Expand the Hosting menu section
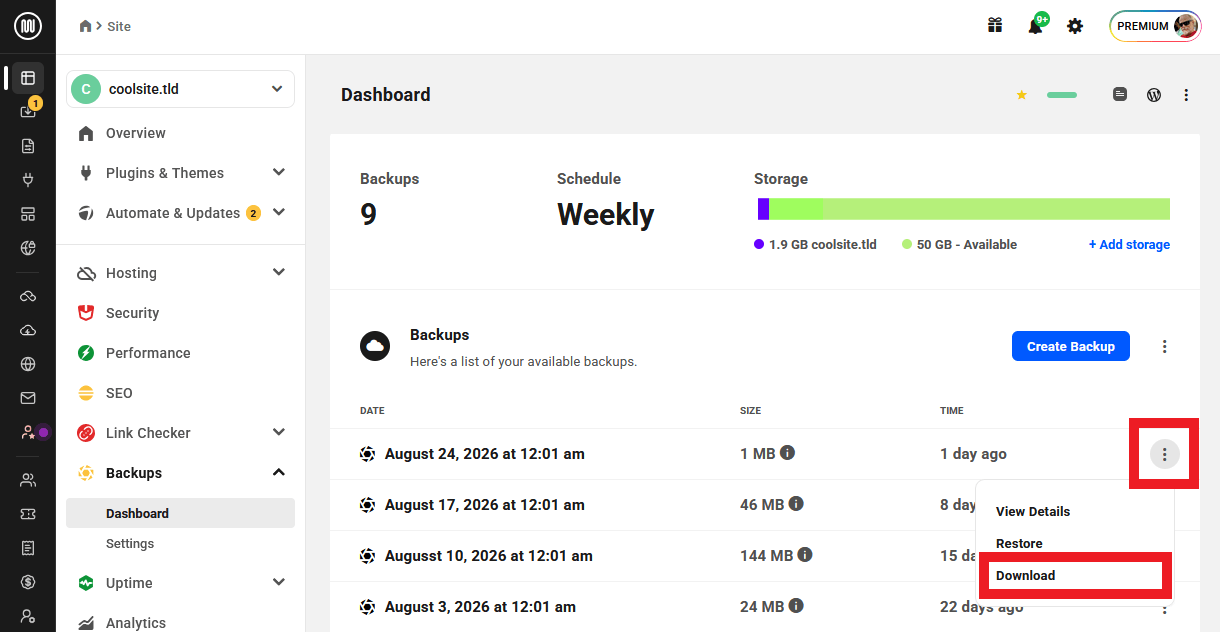This screenshot has width=1220, height=632. coord(279,273)
